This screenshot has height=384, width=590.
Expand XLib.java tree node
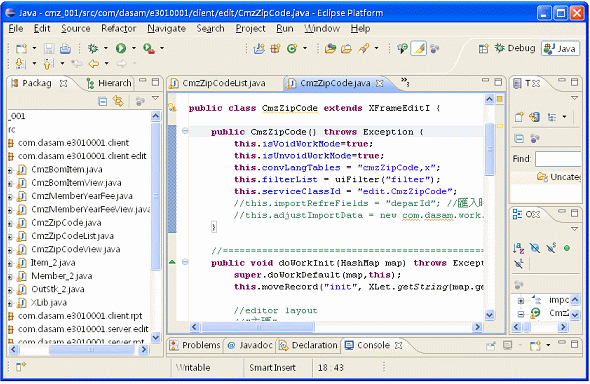11,303
